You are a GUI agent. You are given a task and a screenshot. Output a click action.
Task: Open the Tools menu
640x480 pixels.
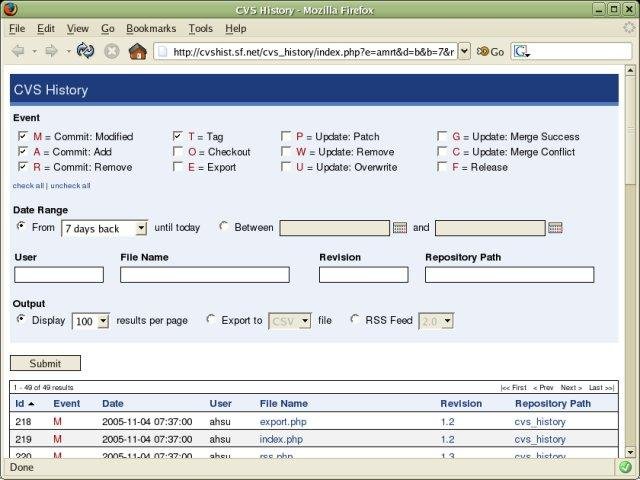click(200, 29)
